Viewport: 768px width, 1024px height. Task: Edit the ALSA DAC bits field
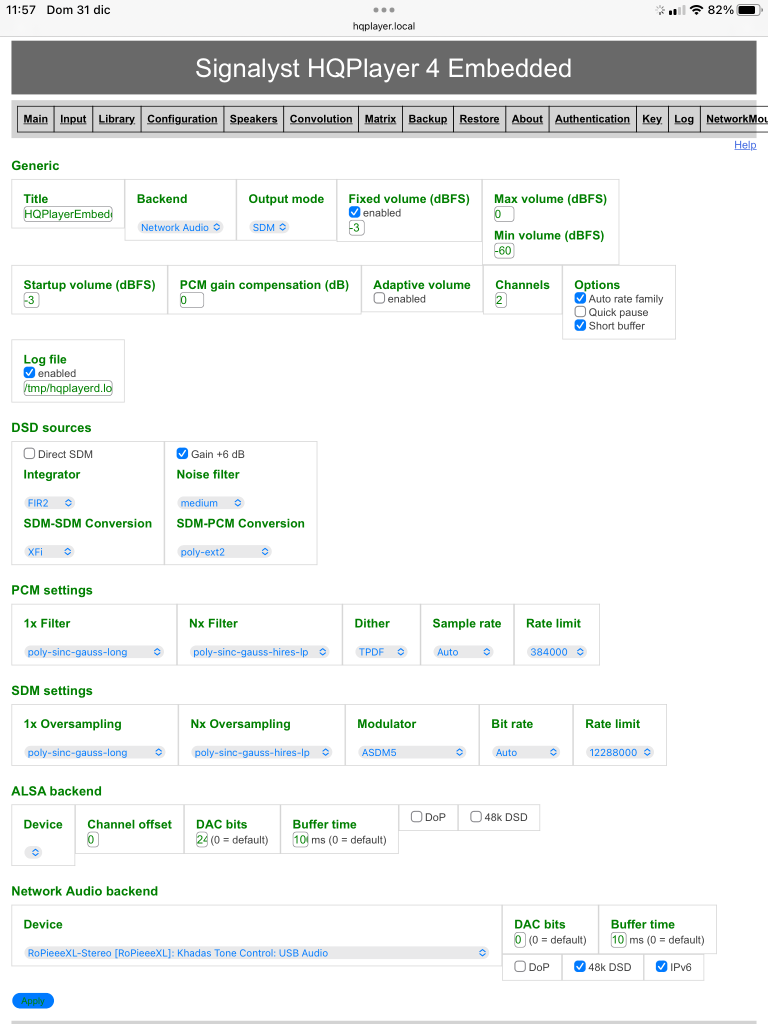[202, 840]
